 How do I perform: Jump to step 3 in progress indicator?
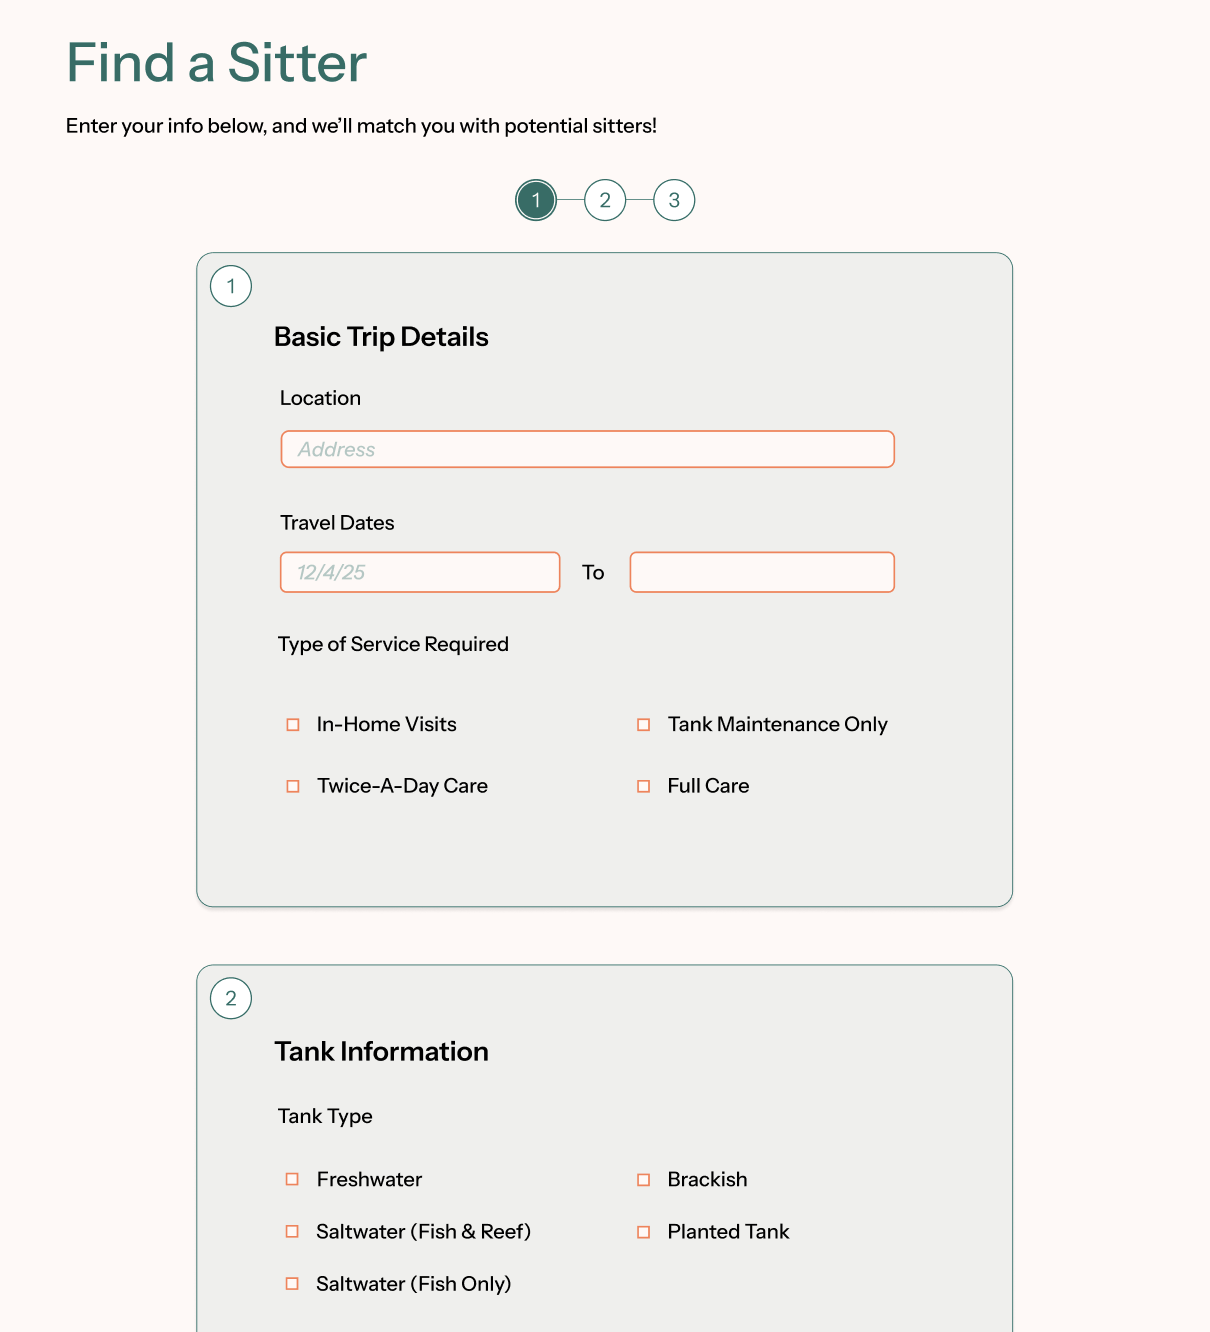click(x=674, y=200)
